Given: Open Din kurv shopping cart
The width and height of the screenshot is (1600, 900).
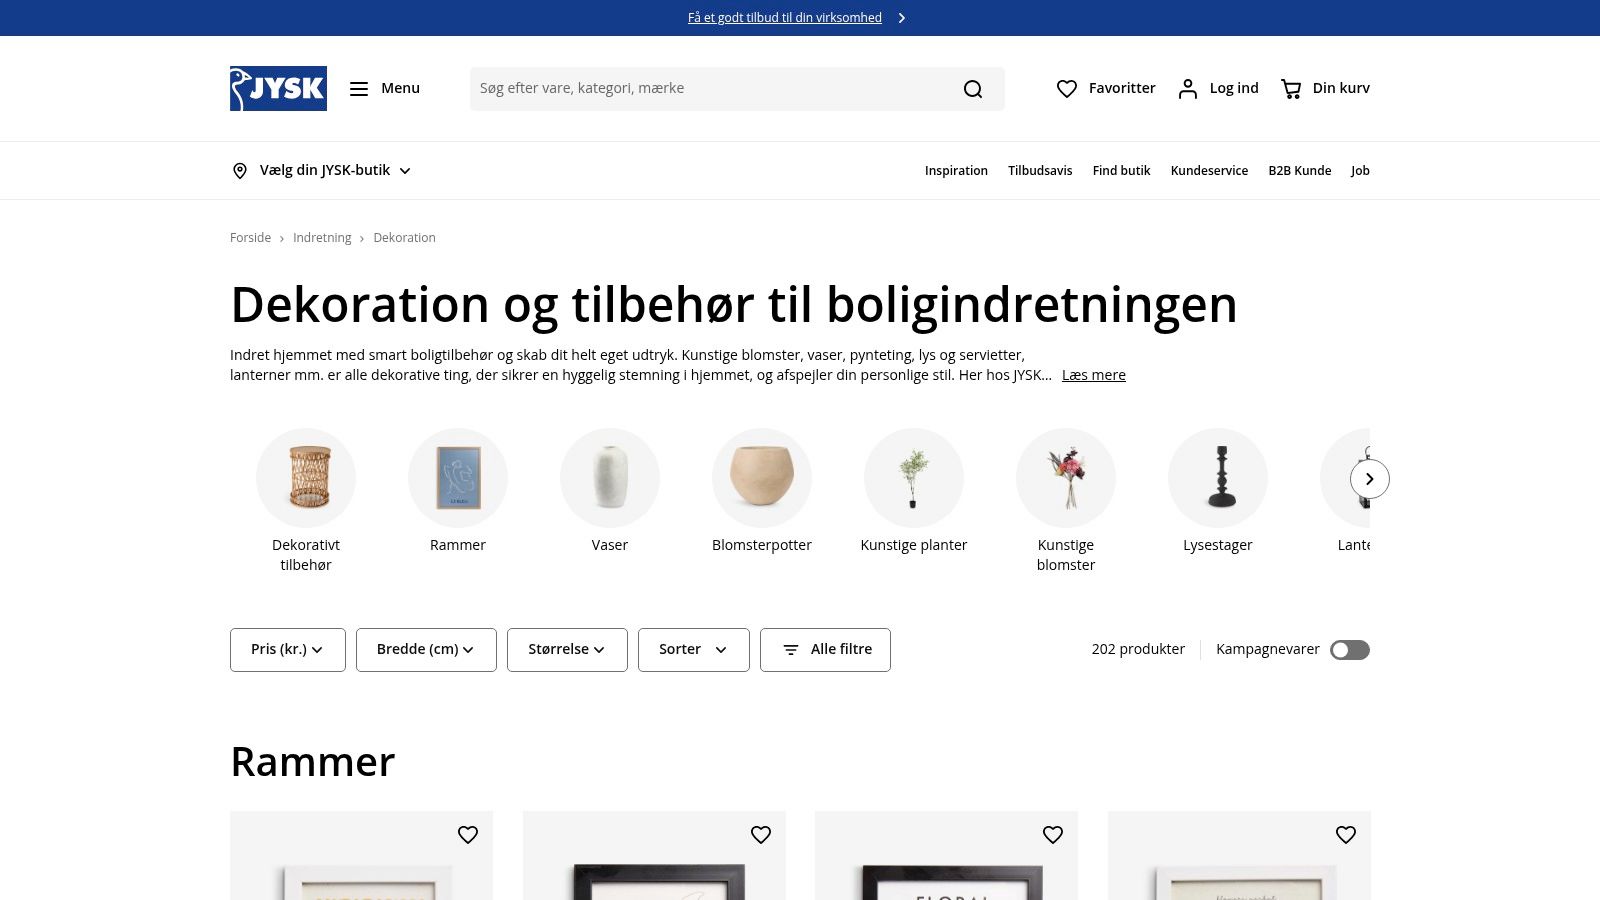Looking at the screenshot, I should pyautogui.click(x=1291, y=89).
